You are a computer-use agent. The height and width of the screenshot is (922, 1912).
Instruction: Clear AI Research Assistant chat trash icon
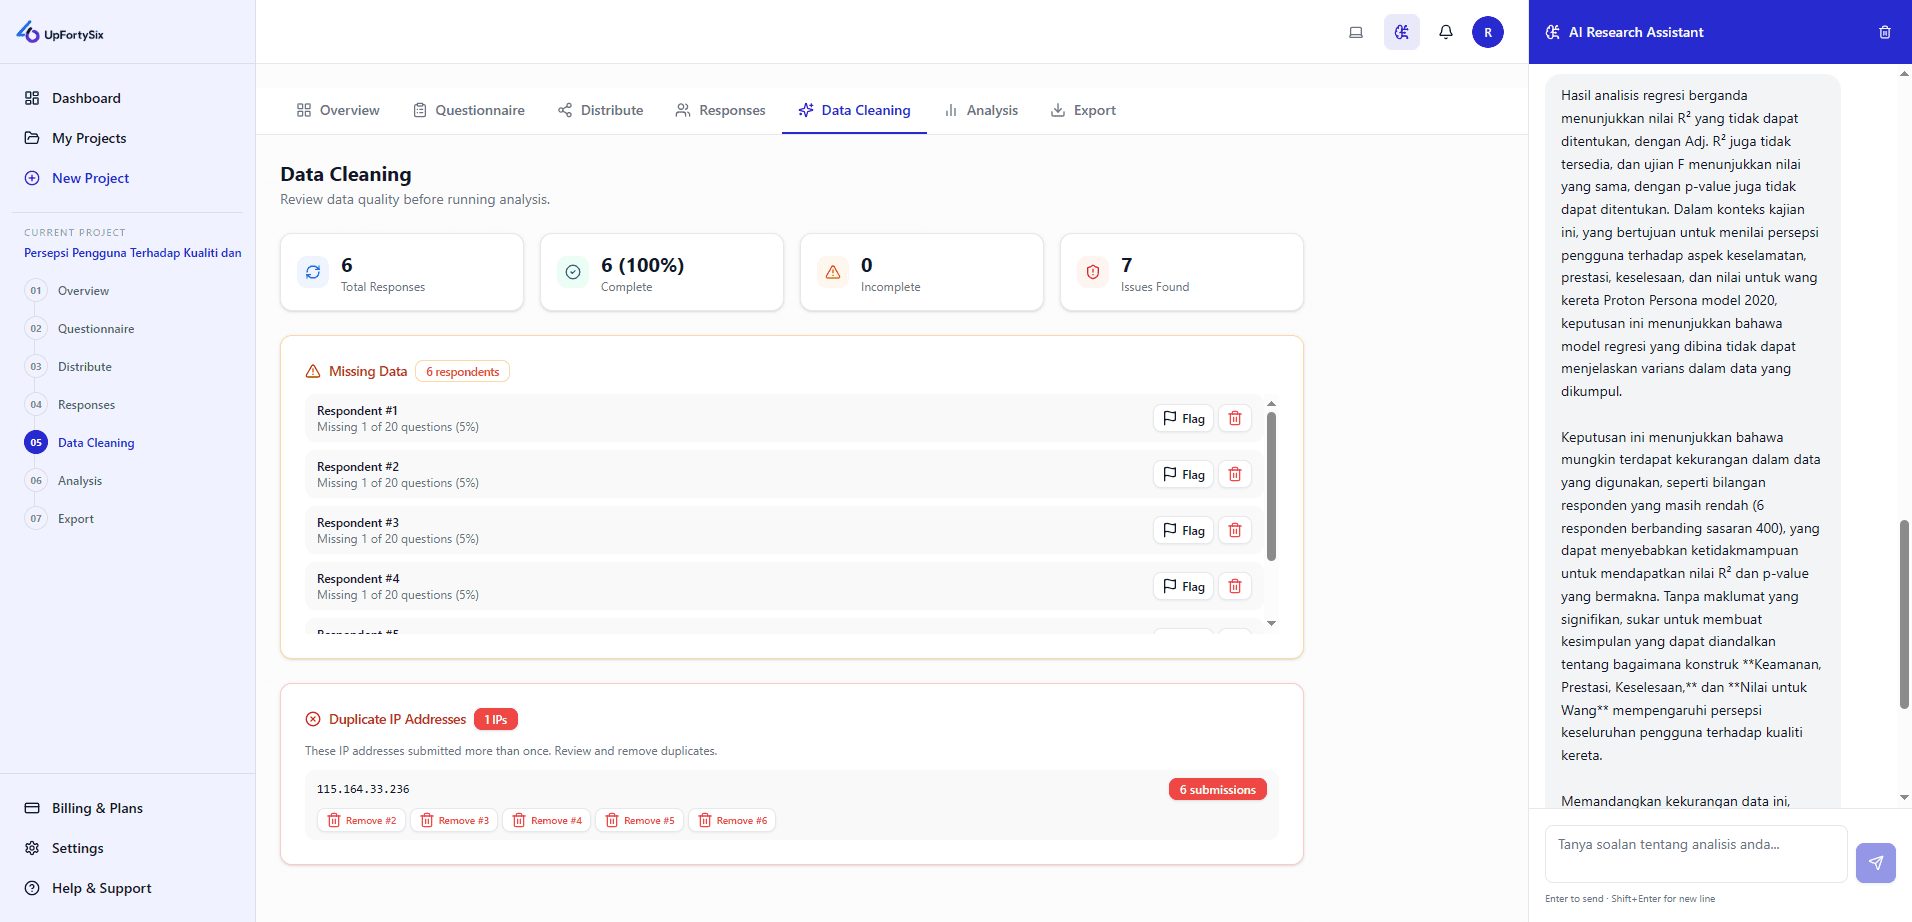click(x=1885, y=32)
